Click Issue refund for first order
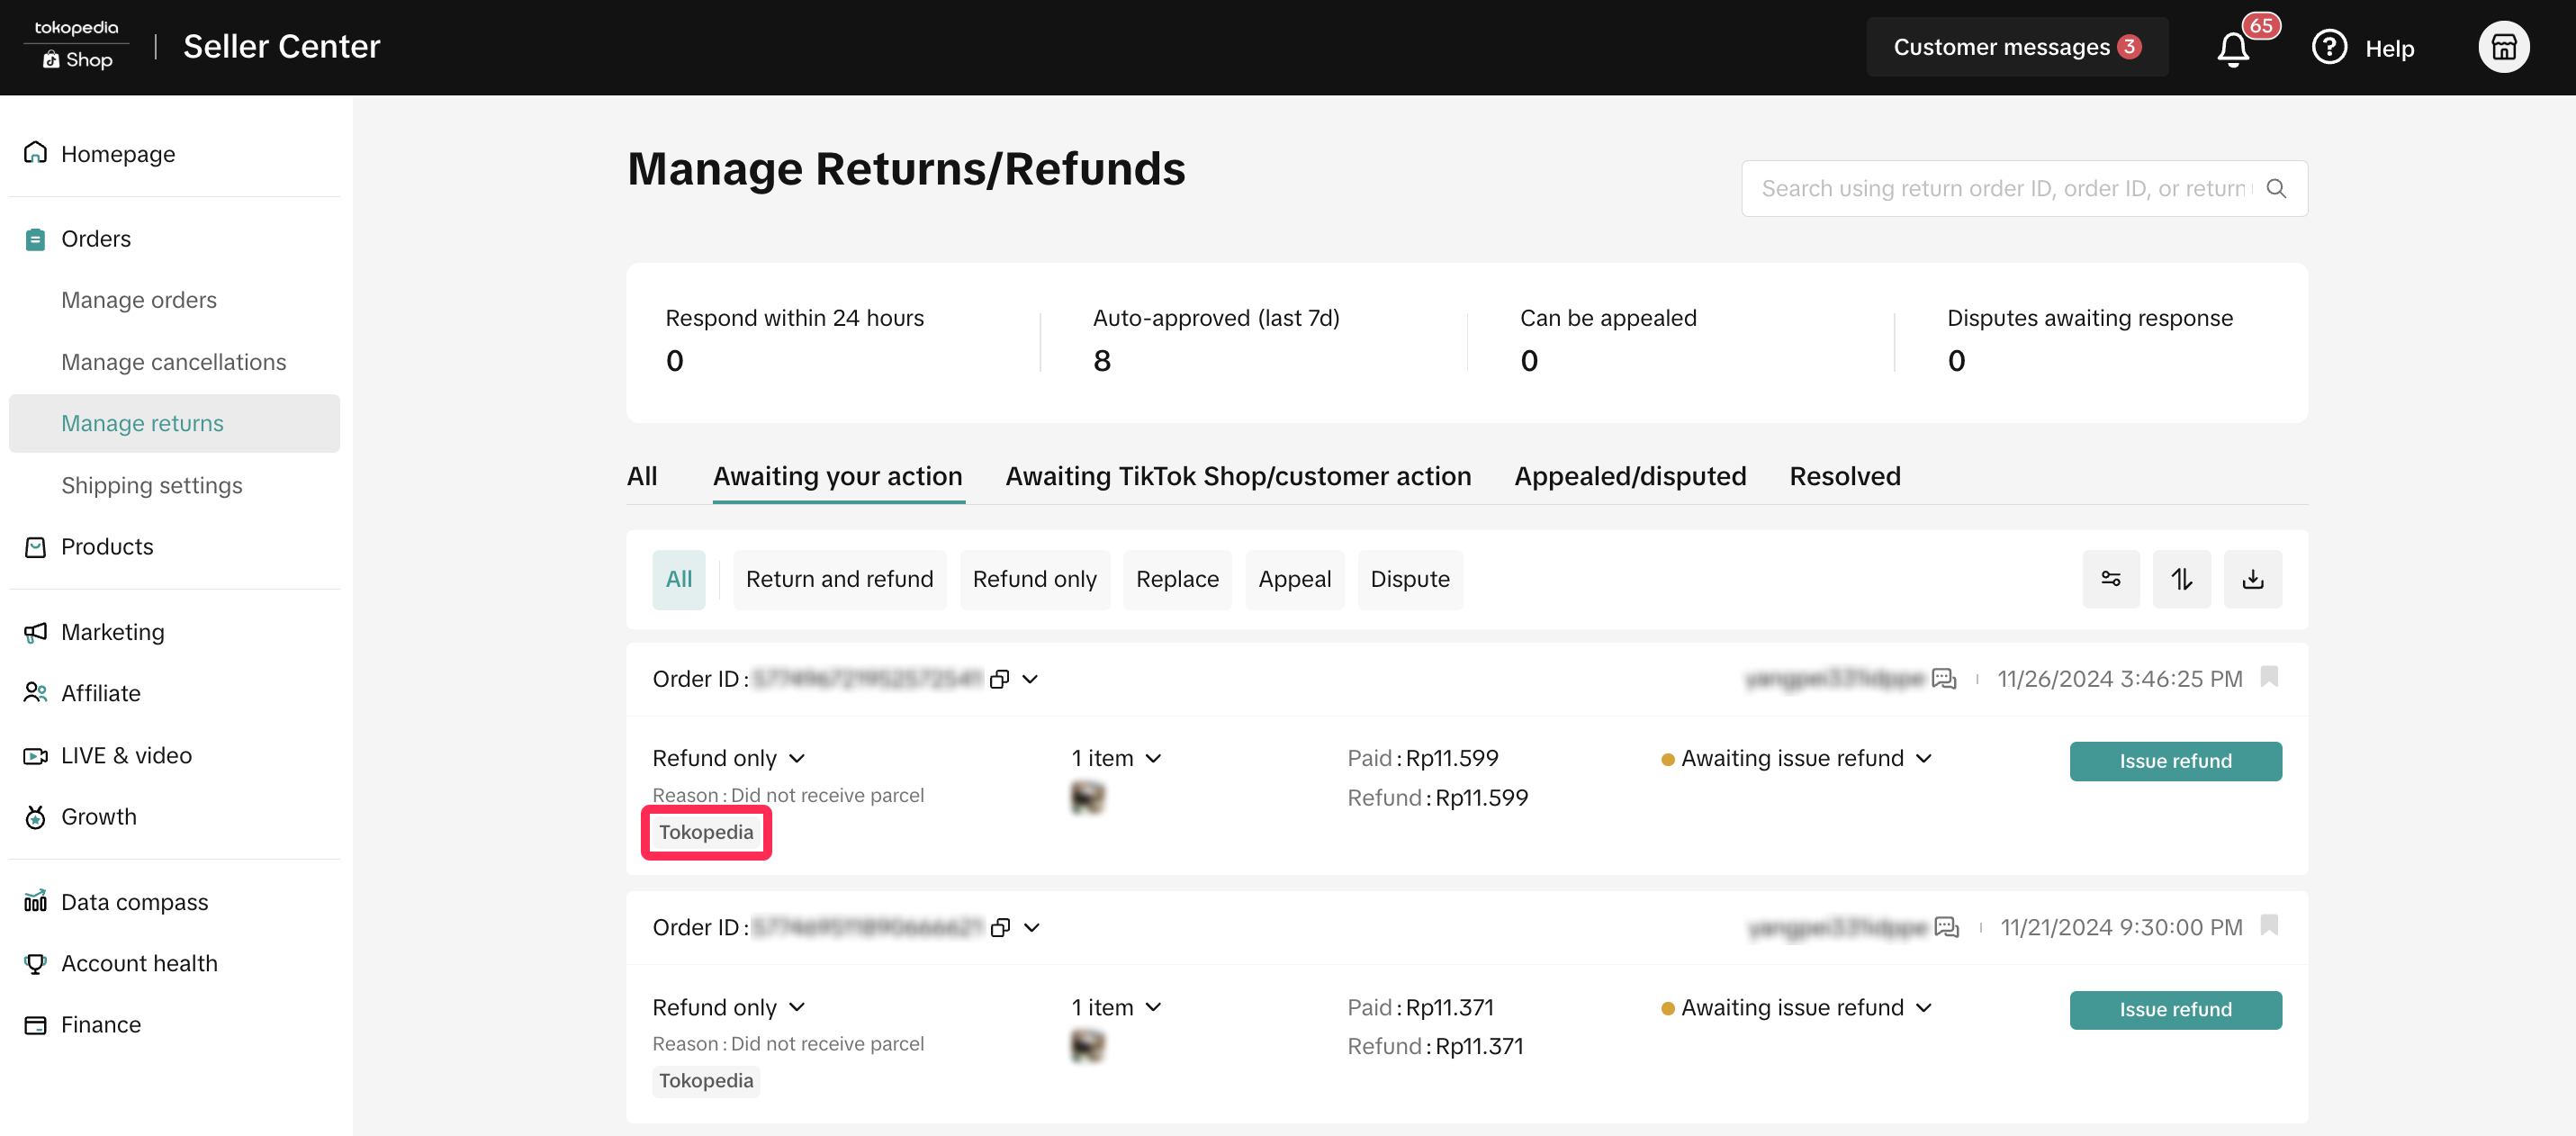2576x1136 pixels. (x=2175, y=761)
